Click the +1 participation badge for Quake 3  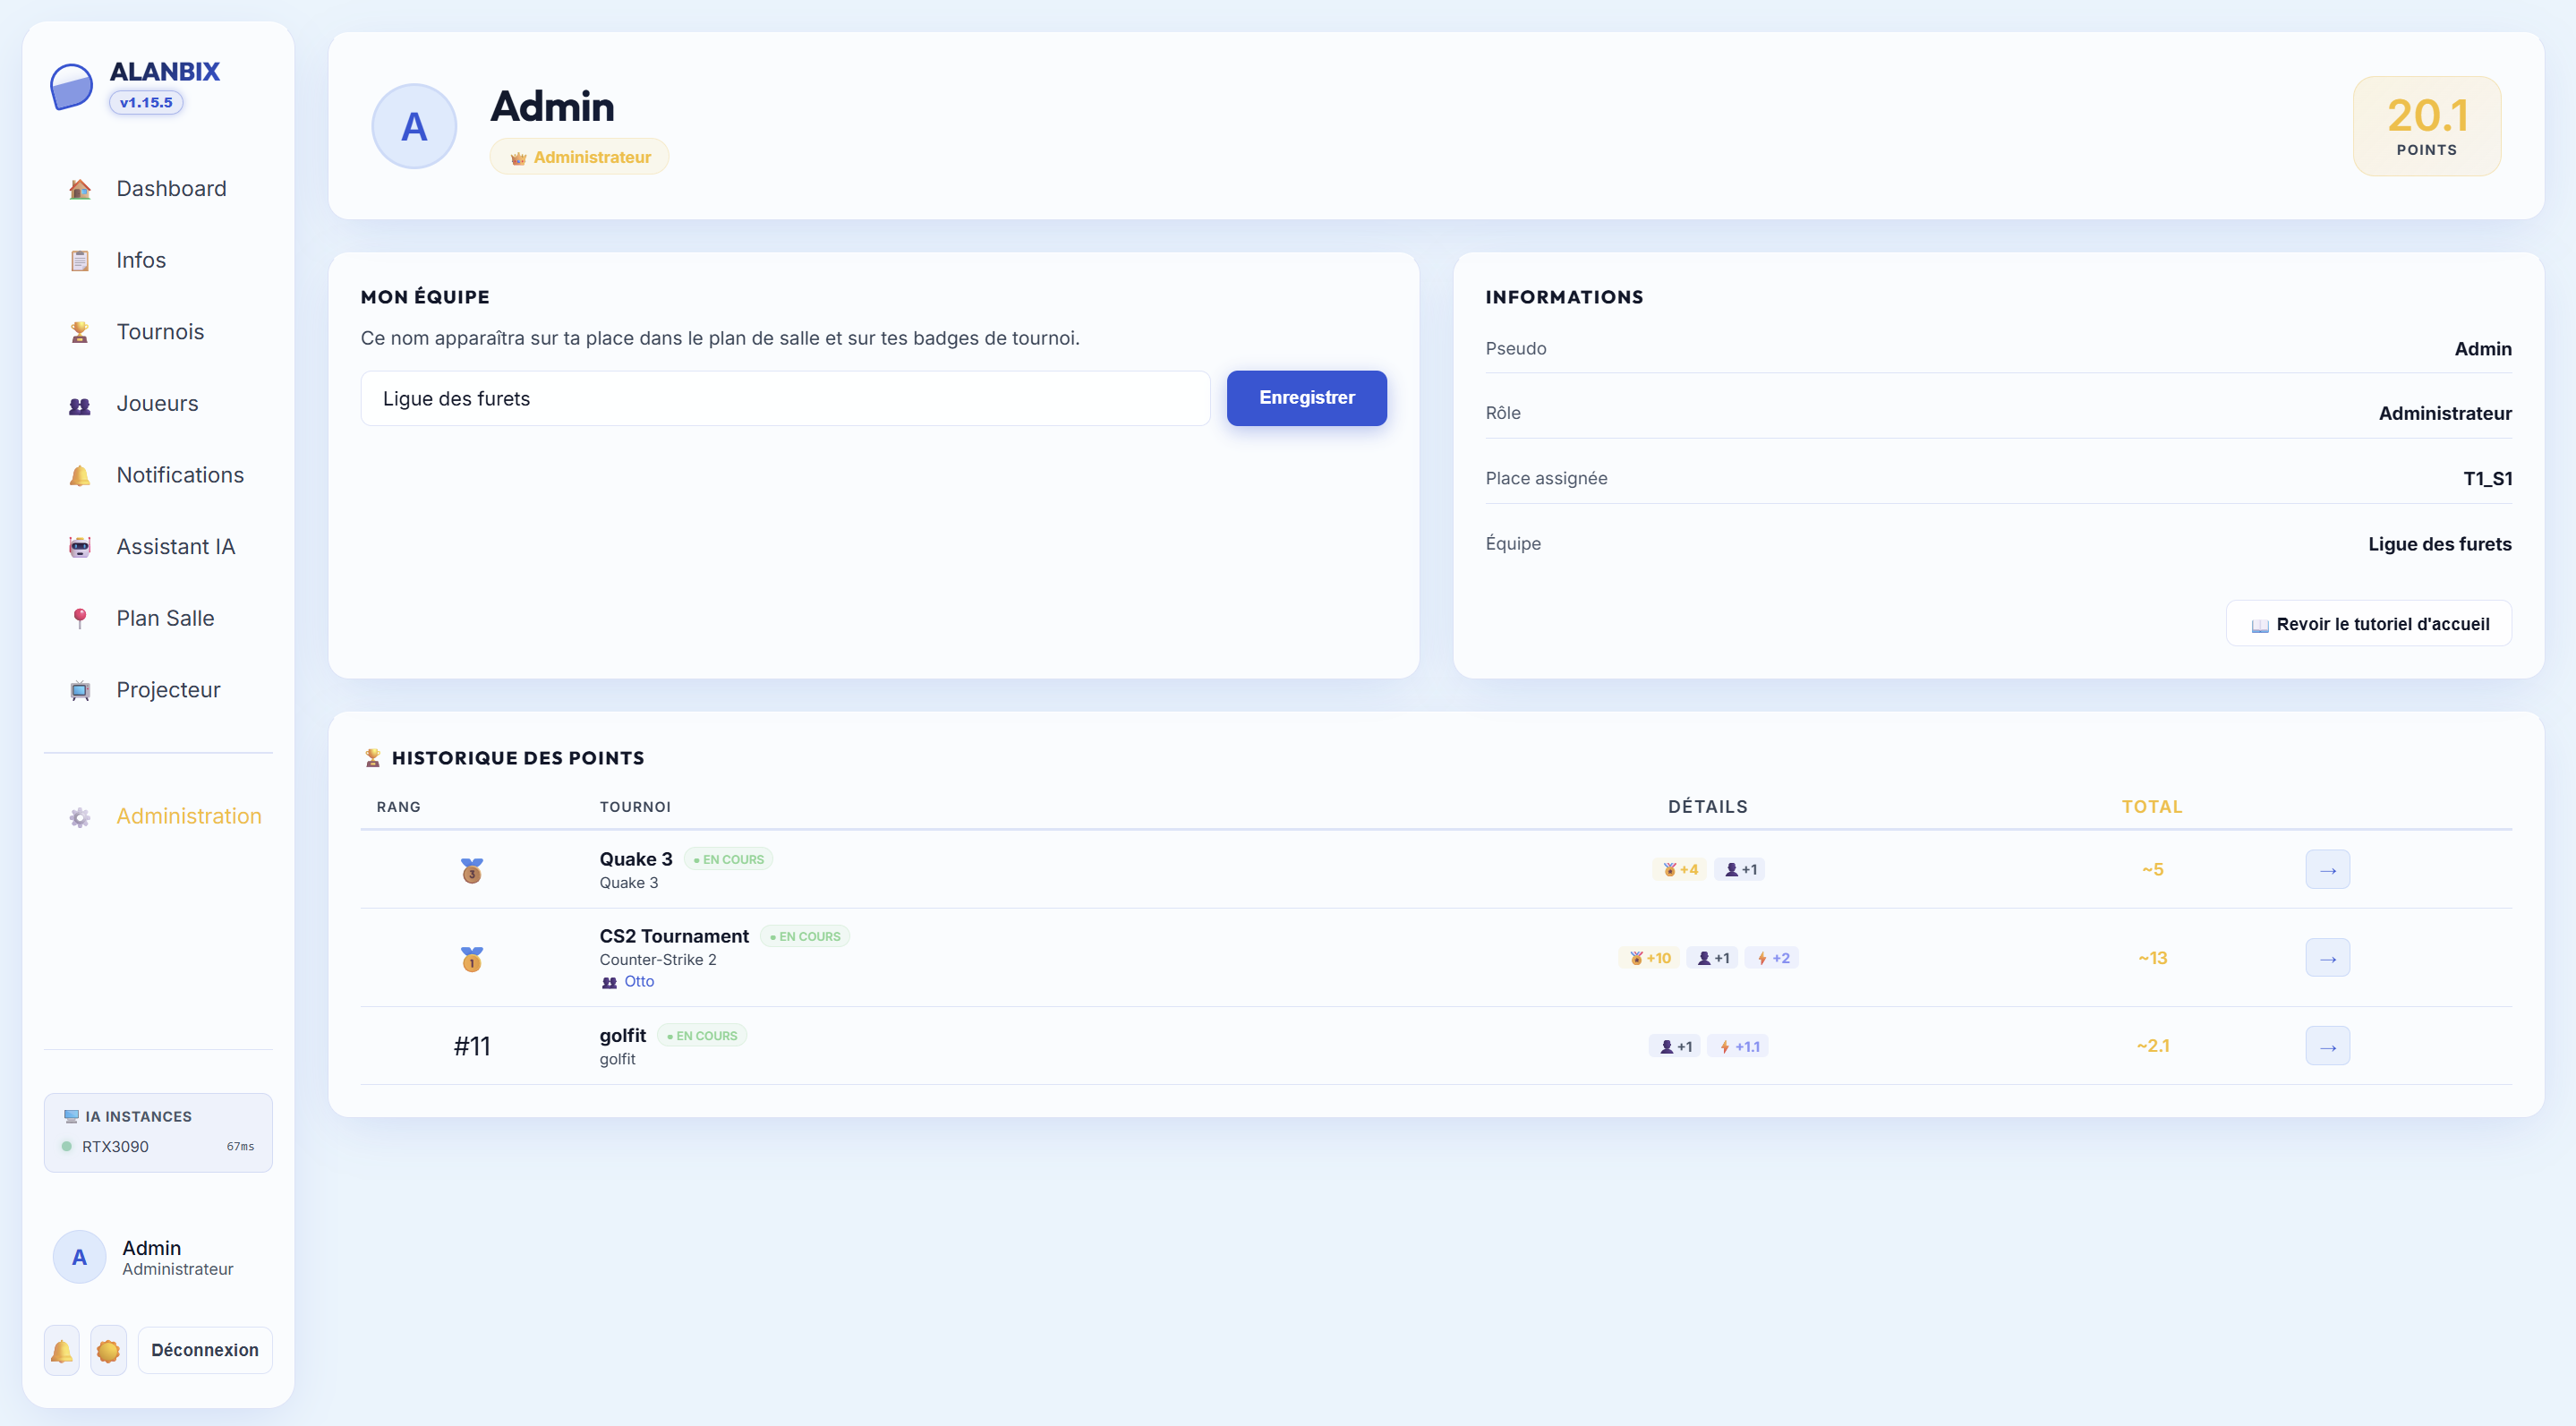coord(1740,869)
